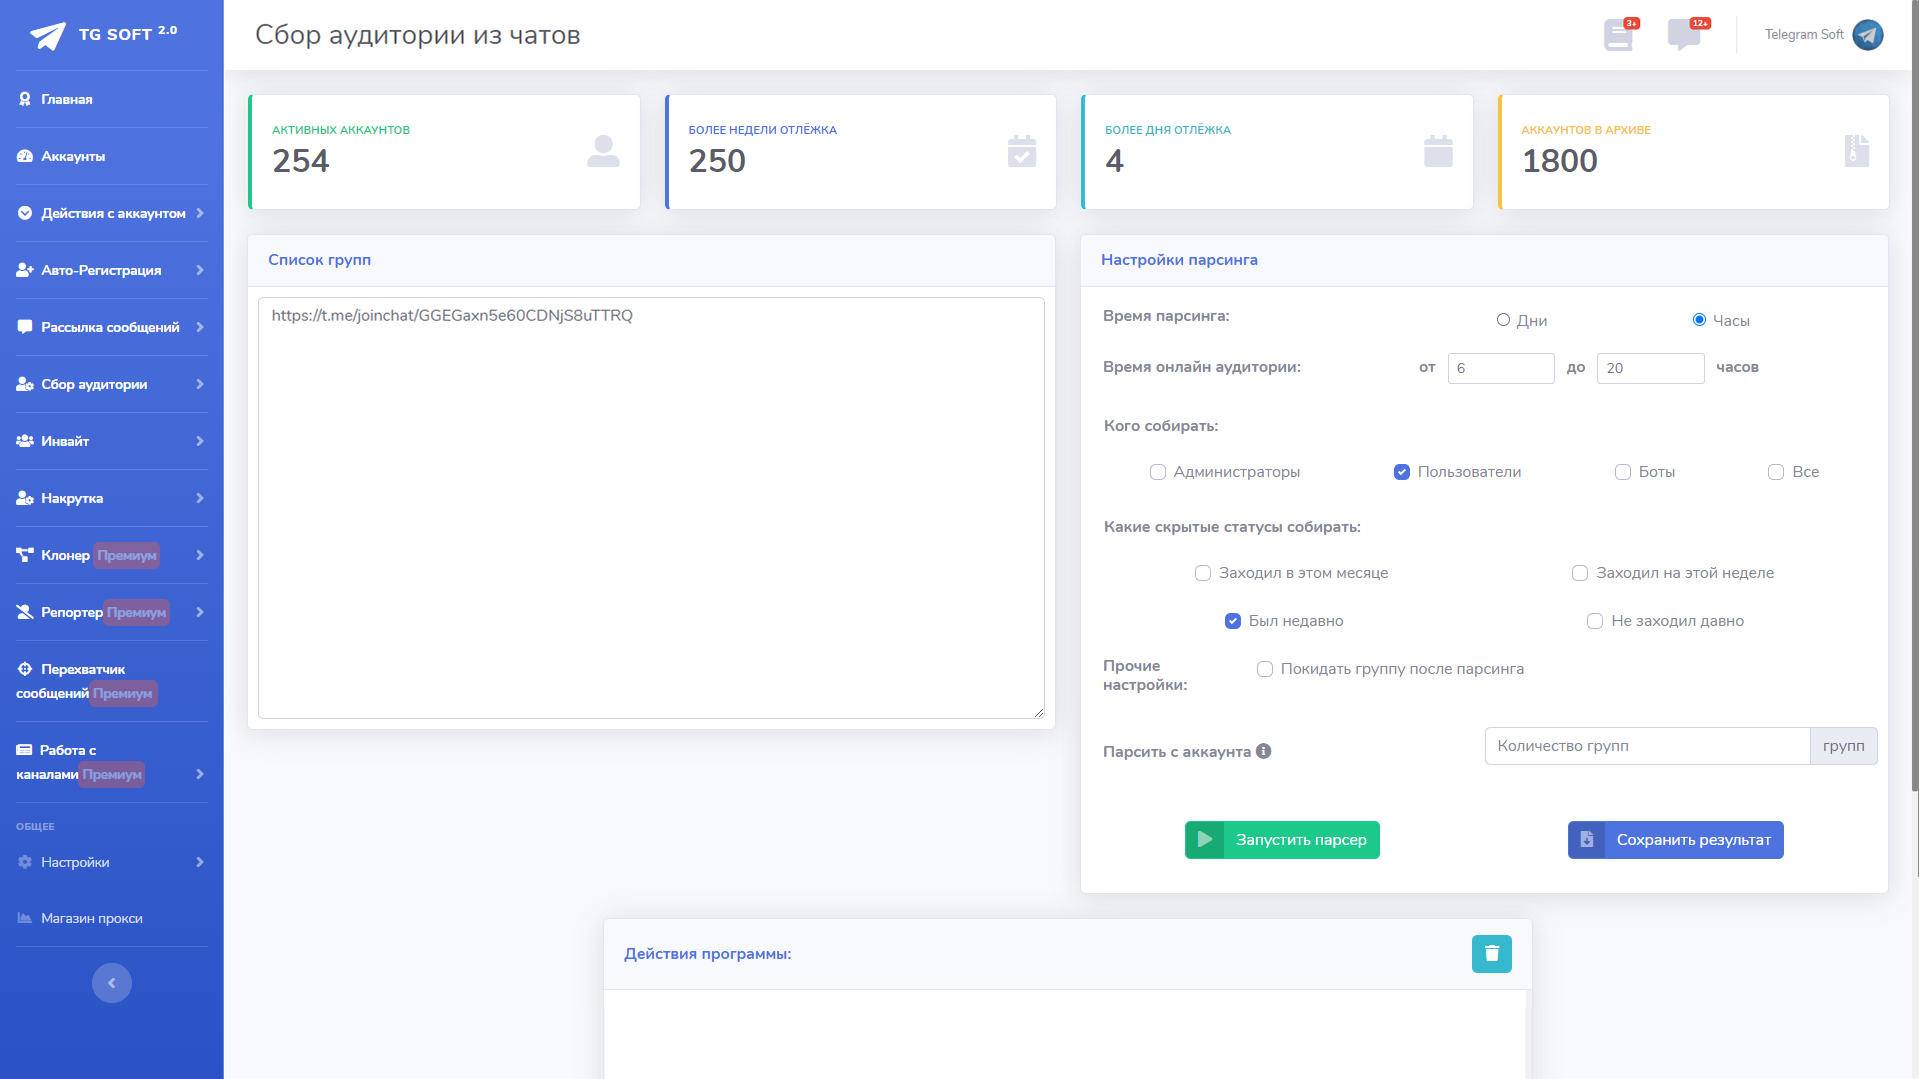The width and height of the screenshot is (1919, 1079).
Task: Check the Администраторы checkbox
Action: pos(1158,472)
